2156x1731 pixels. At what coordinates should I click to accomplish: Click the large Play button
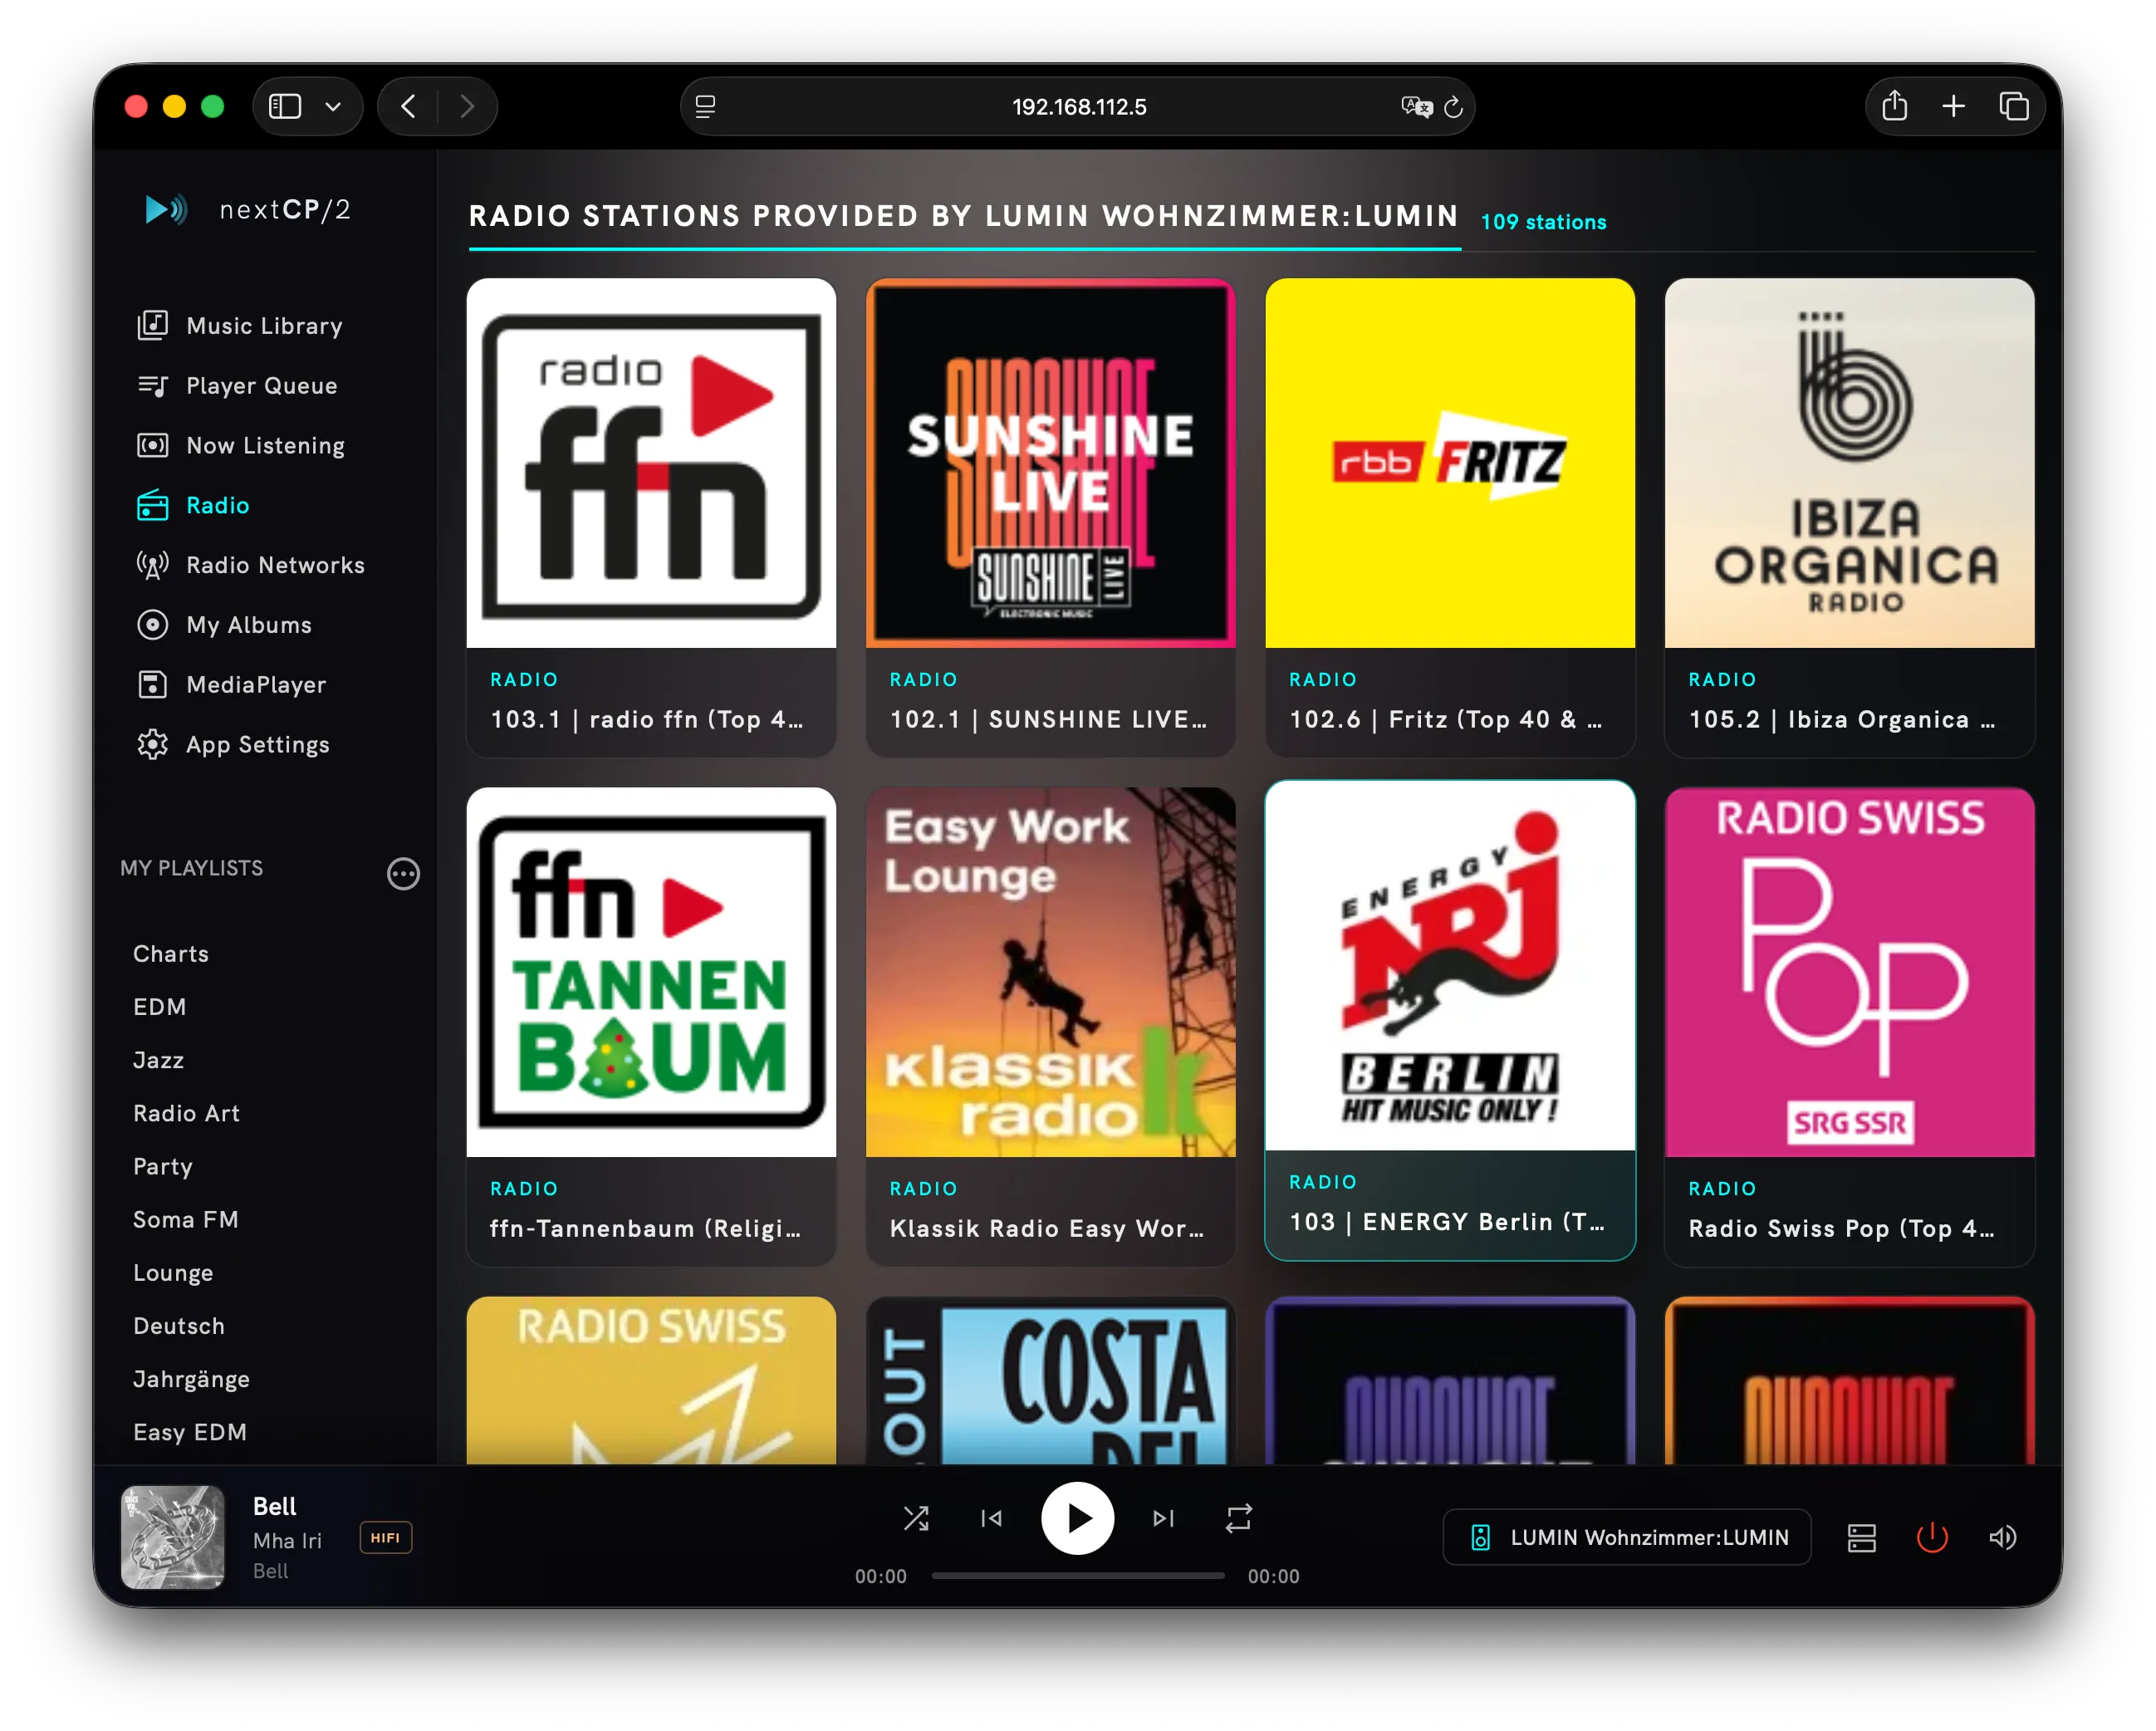pos(1077,1518)
